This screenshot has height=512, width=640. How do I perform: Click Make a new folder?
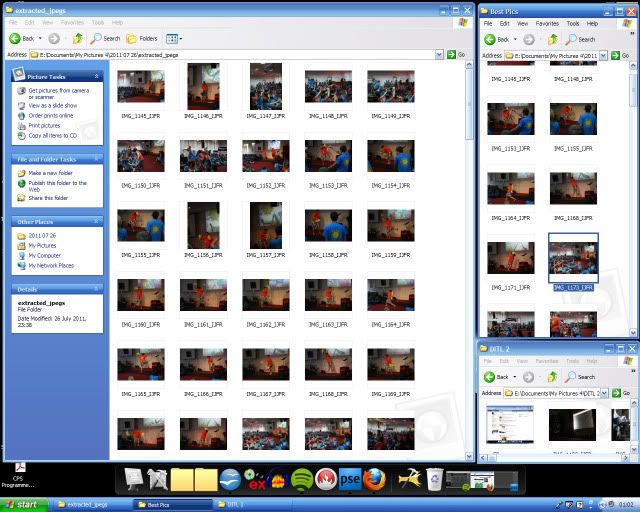(x=50, y=173)
